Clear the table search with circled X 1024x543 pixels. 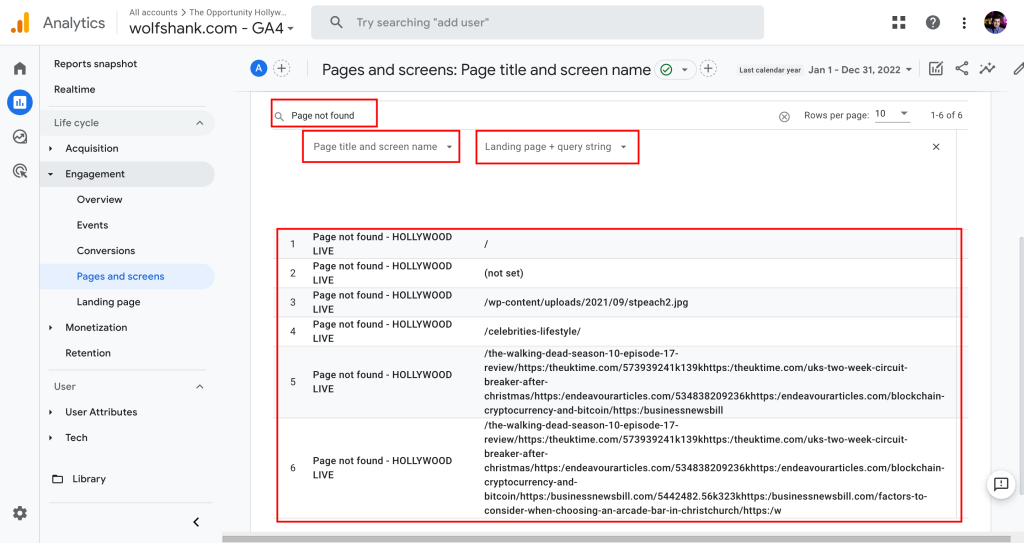[x=784, y=116]
